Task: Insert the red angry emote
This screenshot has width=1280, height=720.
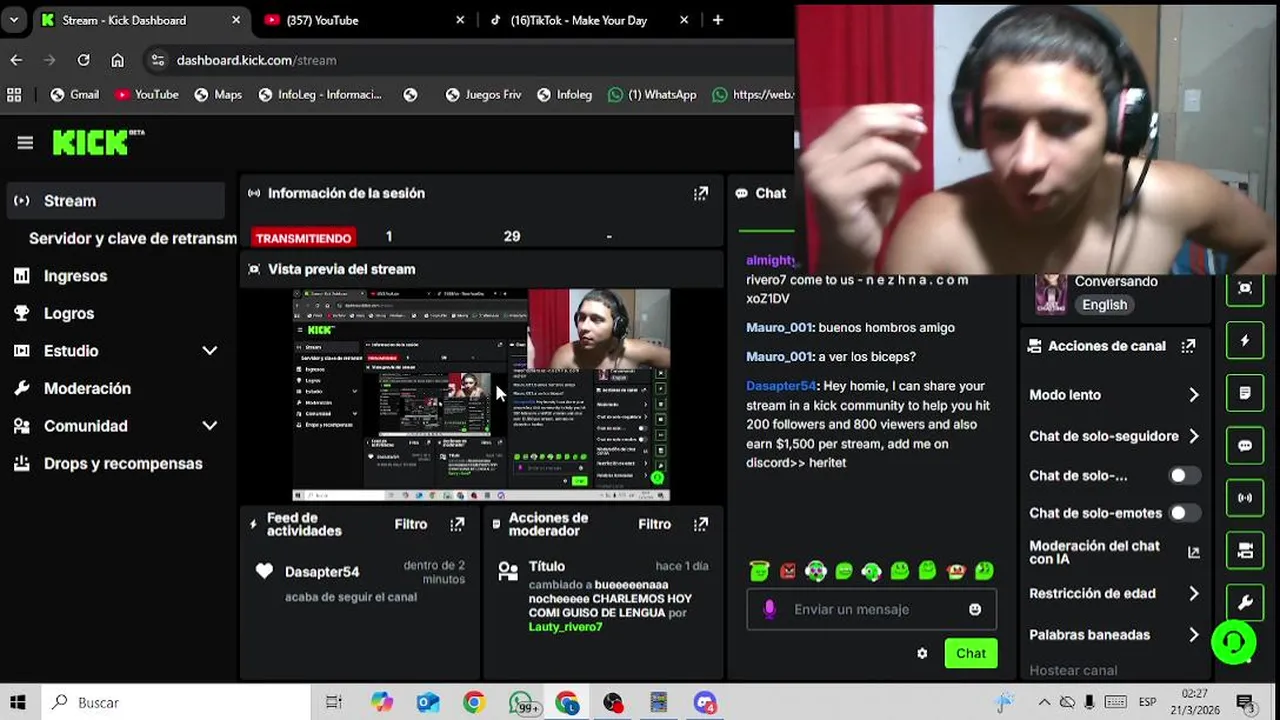Action: tap(788, 571)
